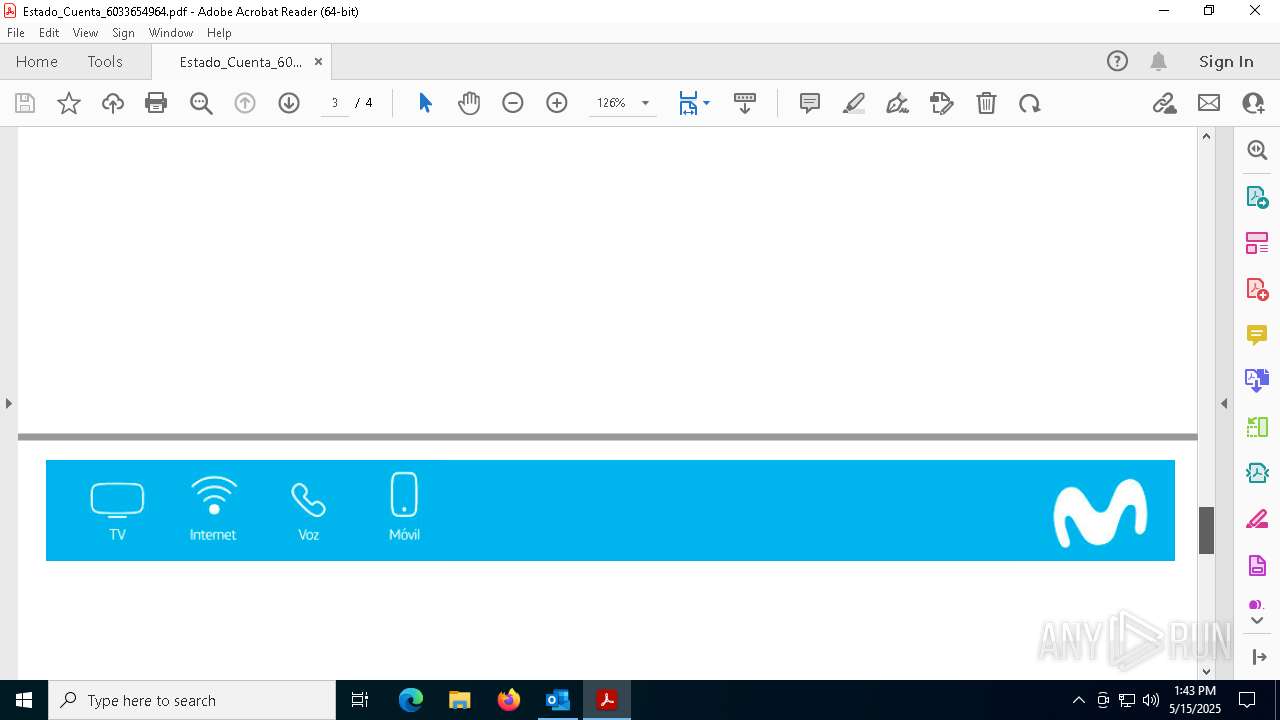Click the scroll down arrow

pyautogui.click(x=1206, y=671)
